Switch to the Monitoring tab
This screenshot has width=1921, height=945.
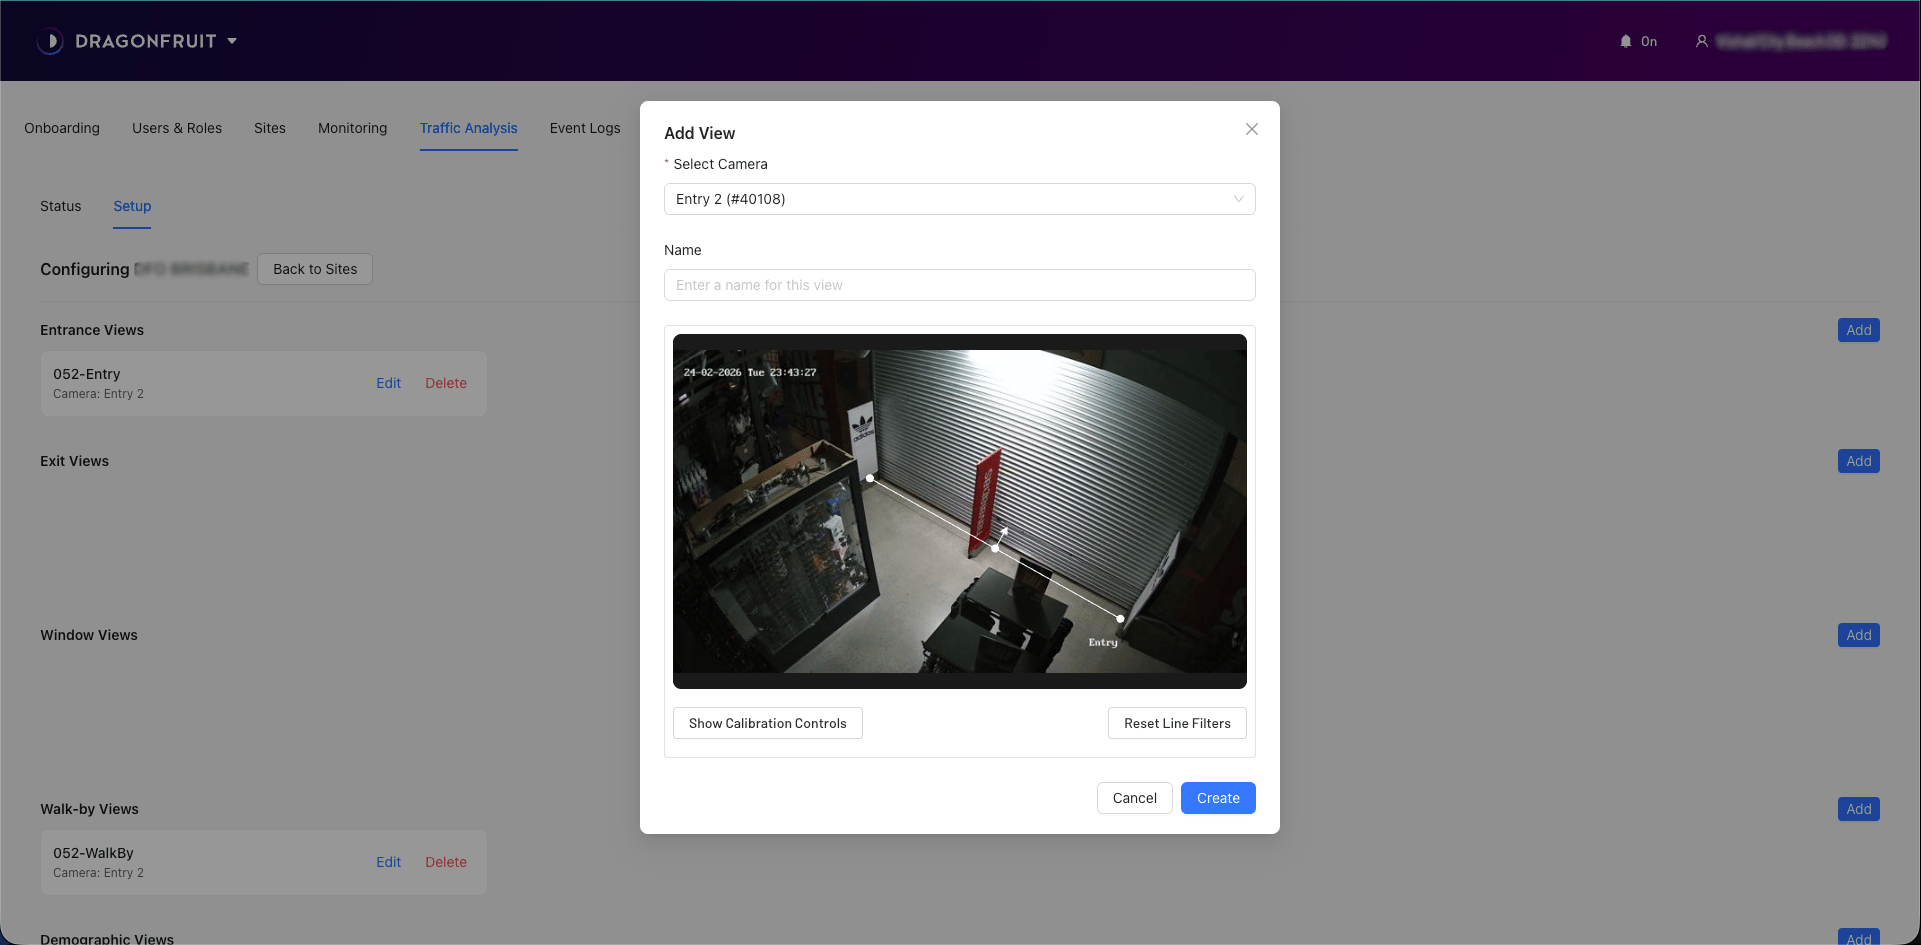352,128
